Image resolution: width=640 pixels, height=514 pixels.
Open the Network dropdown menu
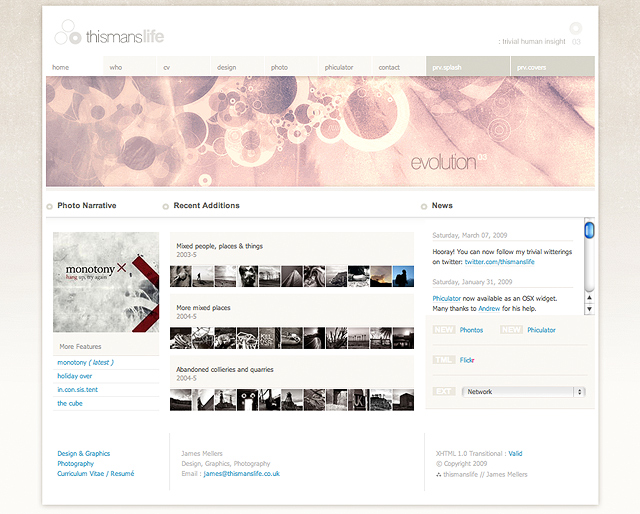(524, 392)
